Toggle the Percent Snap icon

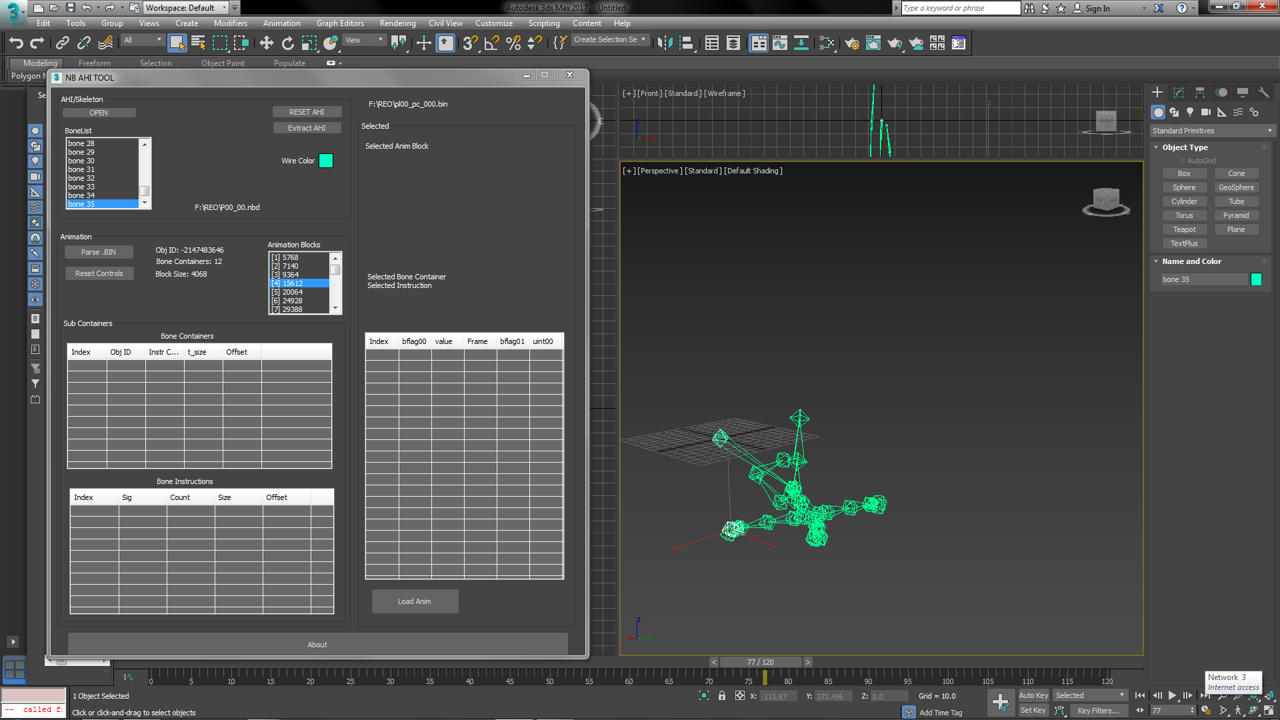(x=513, y=43)
